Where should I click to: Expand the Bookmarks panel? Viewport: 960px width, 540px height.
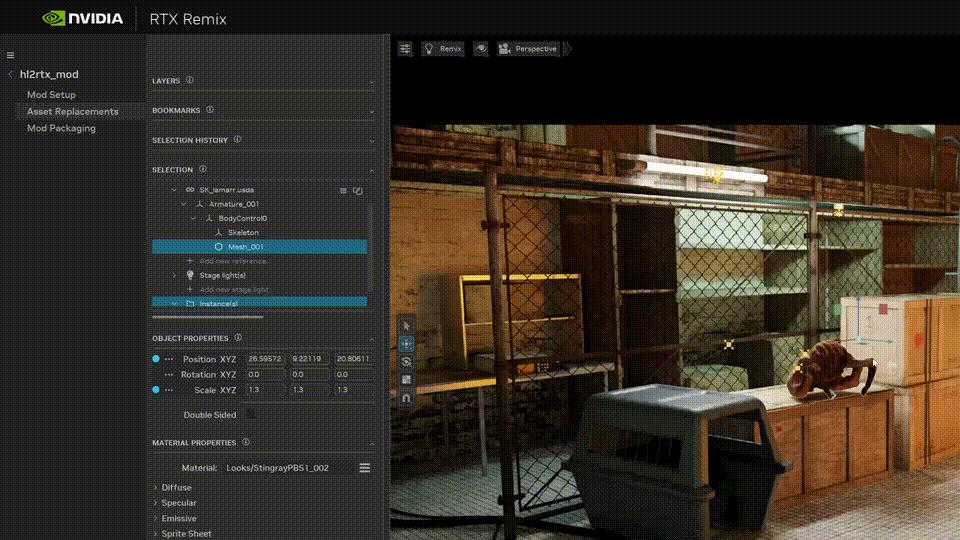pos(372,111)
